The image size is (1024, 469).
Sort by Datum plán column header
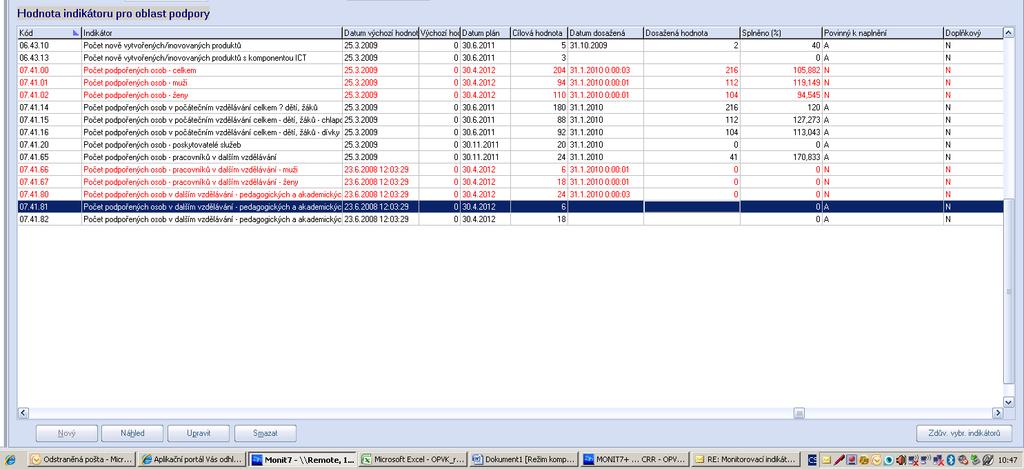485,32
